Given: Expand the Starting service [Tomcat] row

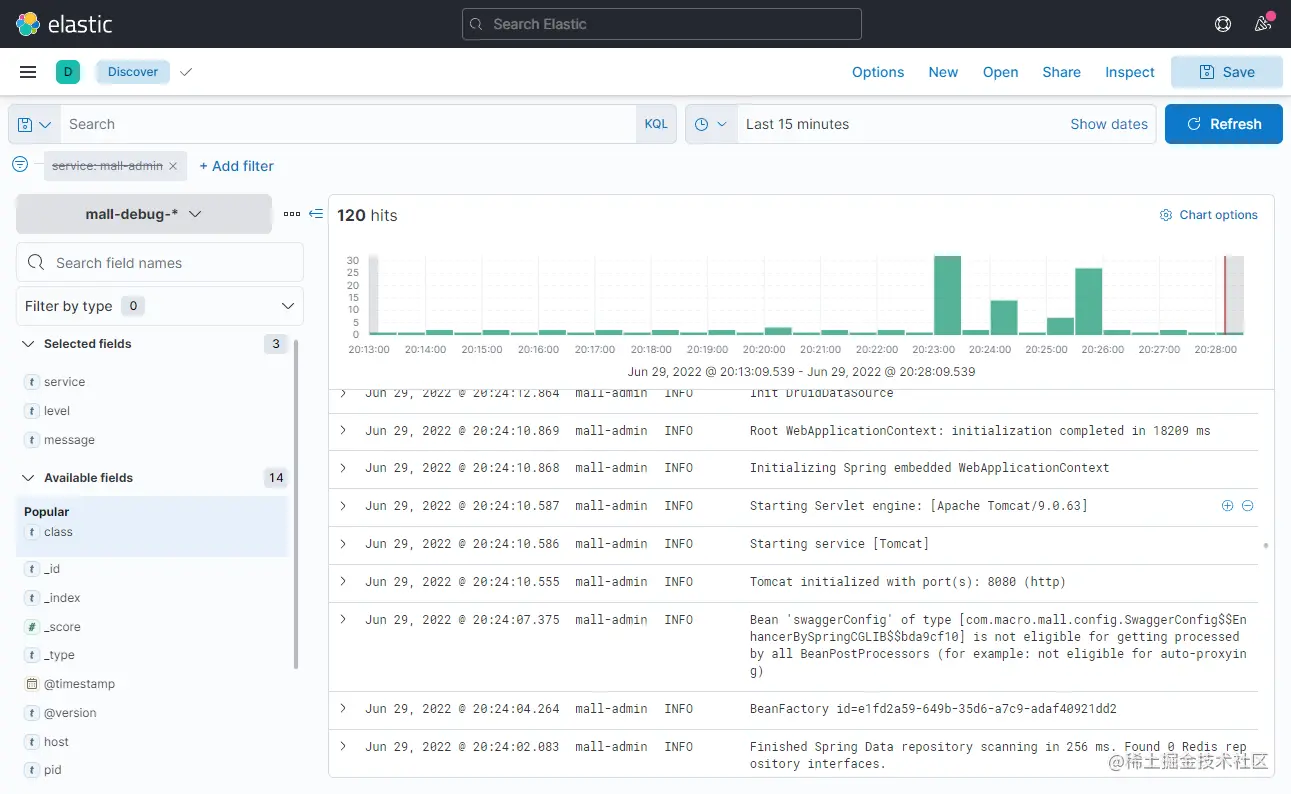Looking at the screenshot, I should click(343, 543).
